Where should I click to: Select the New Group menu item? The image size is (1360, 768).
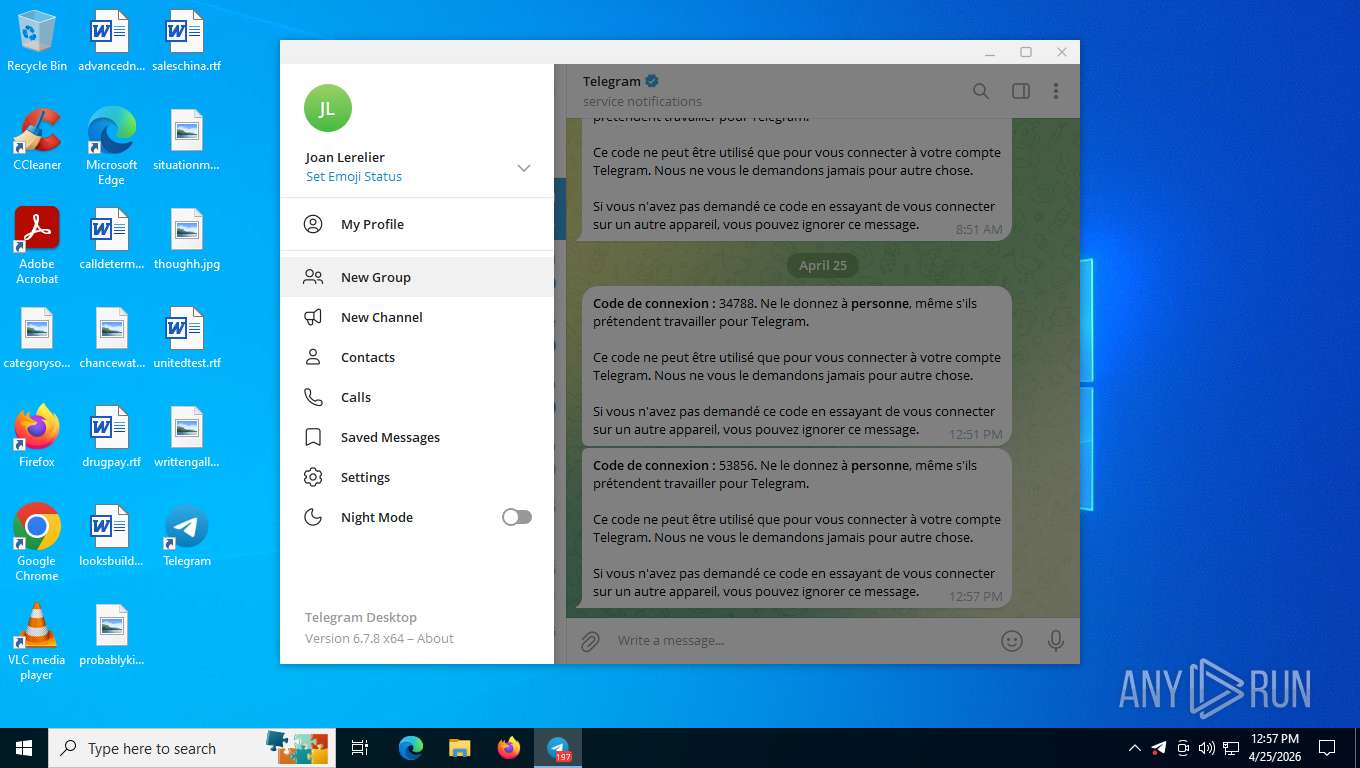[x=417, y=277]
